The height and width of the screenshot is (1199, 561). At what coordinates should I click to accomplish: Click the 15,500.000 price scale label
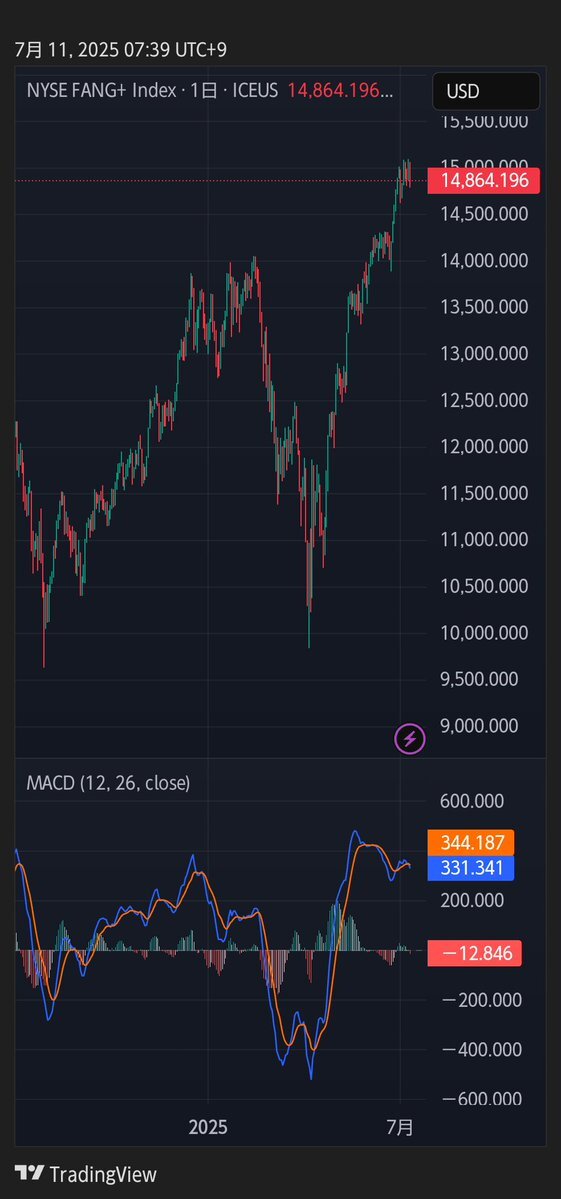485,121
